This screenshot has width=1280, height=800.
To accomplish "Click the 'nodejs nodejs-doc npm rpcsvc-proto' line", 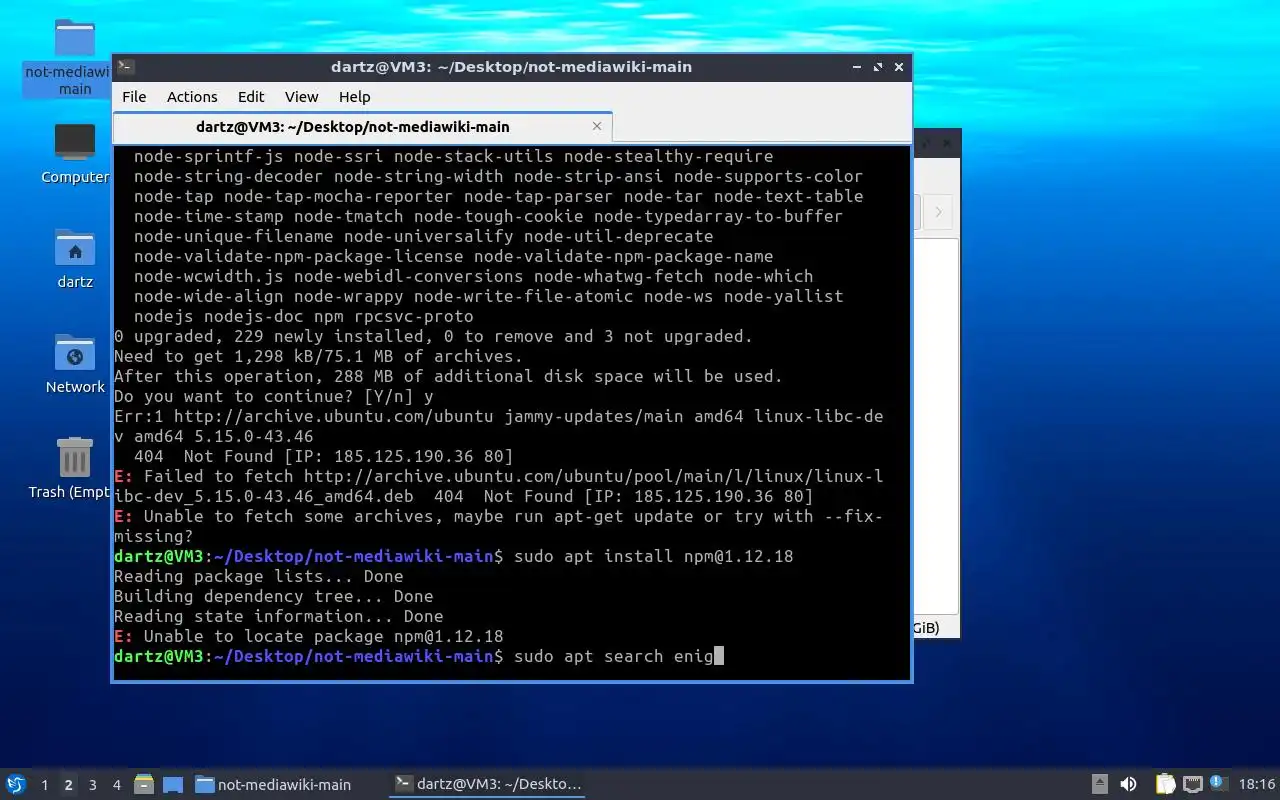I will point(303,316).
